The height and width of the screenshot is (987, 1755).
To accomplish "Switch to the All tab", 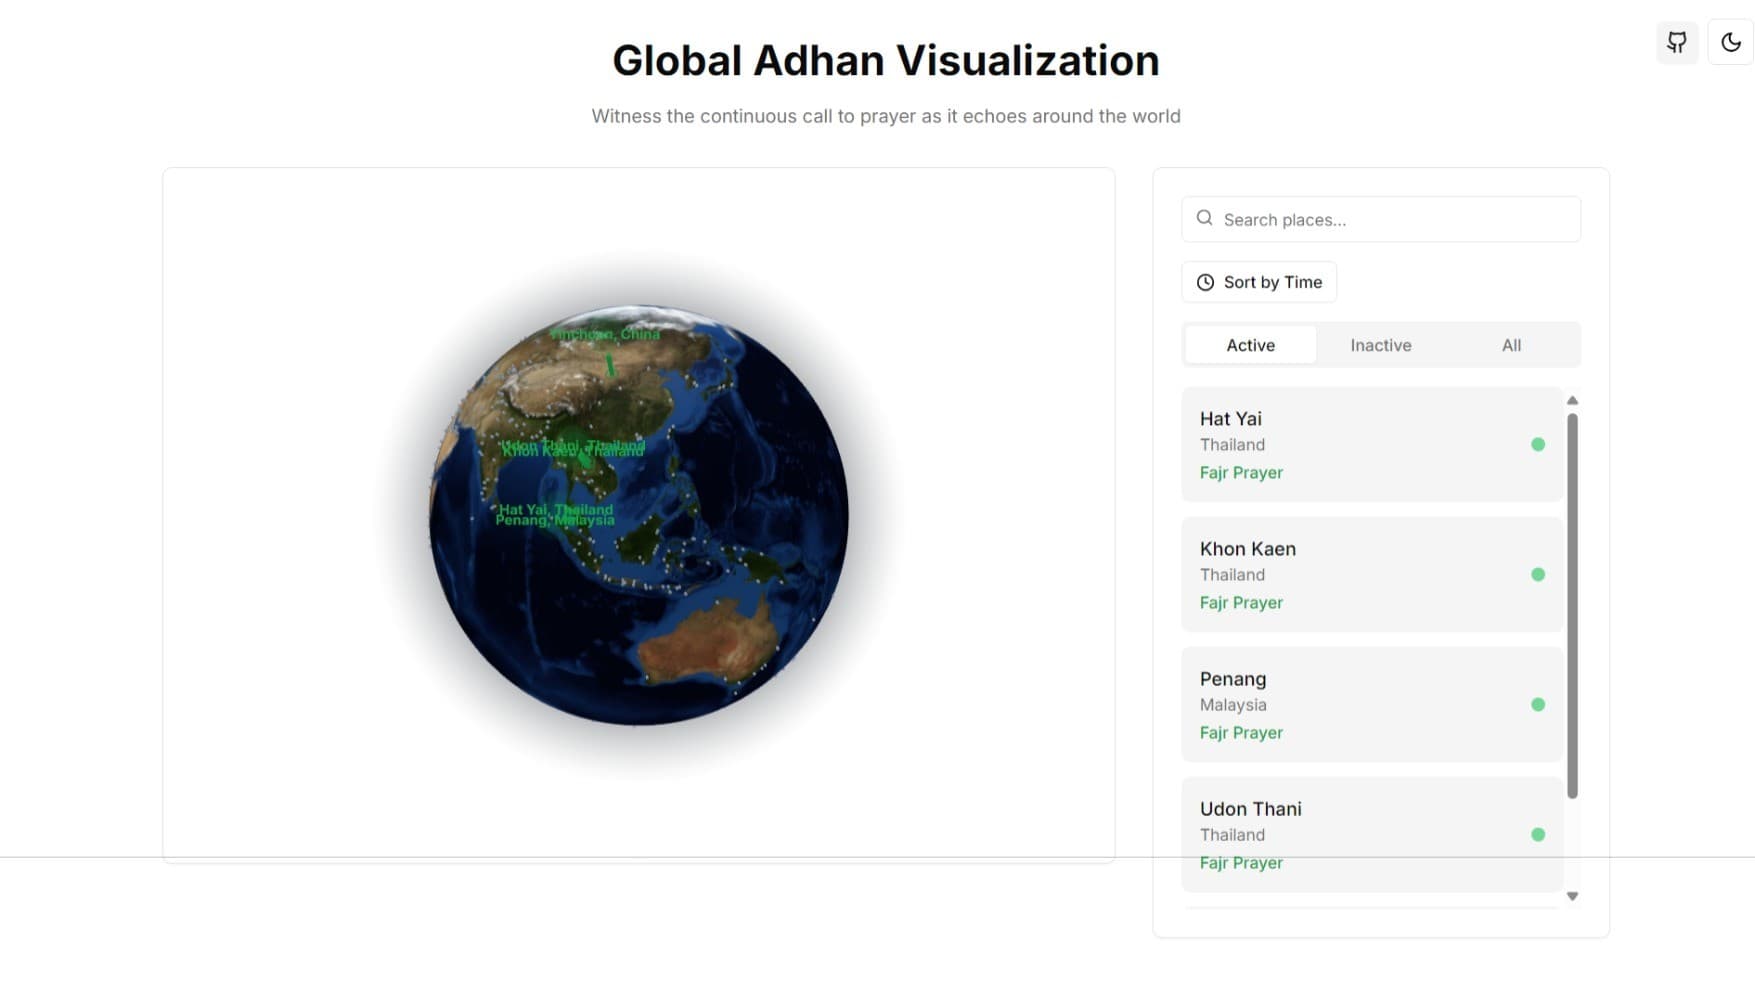I will (1510, 344).
